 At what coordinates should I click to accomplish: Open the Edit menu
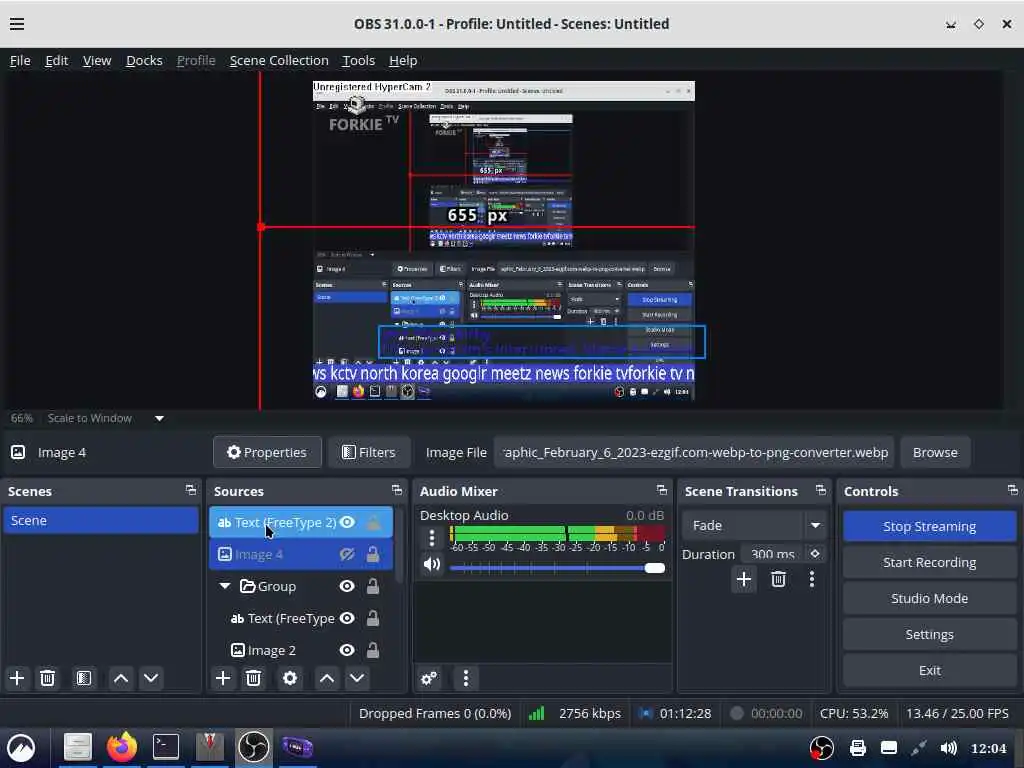click(x=57, y=61)
